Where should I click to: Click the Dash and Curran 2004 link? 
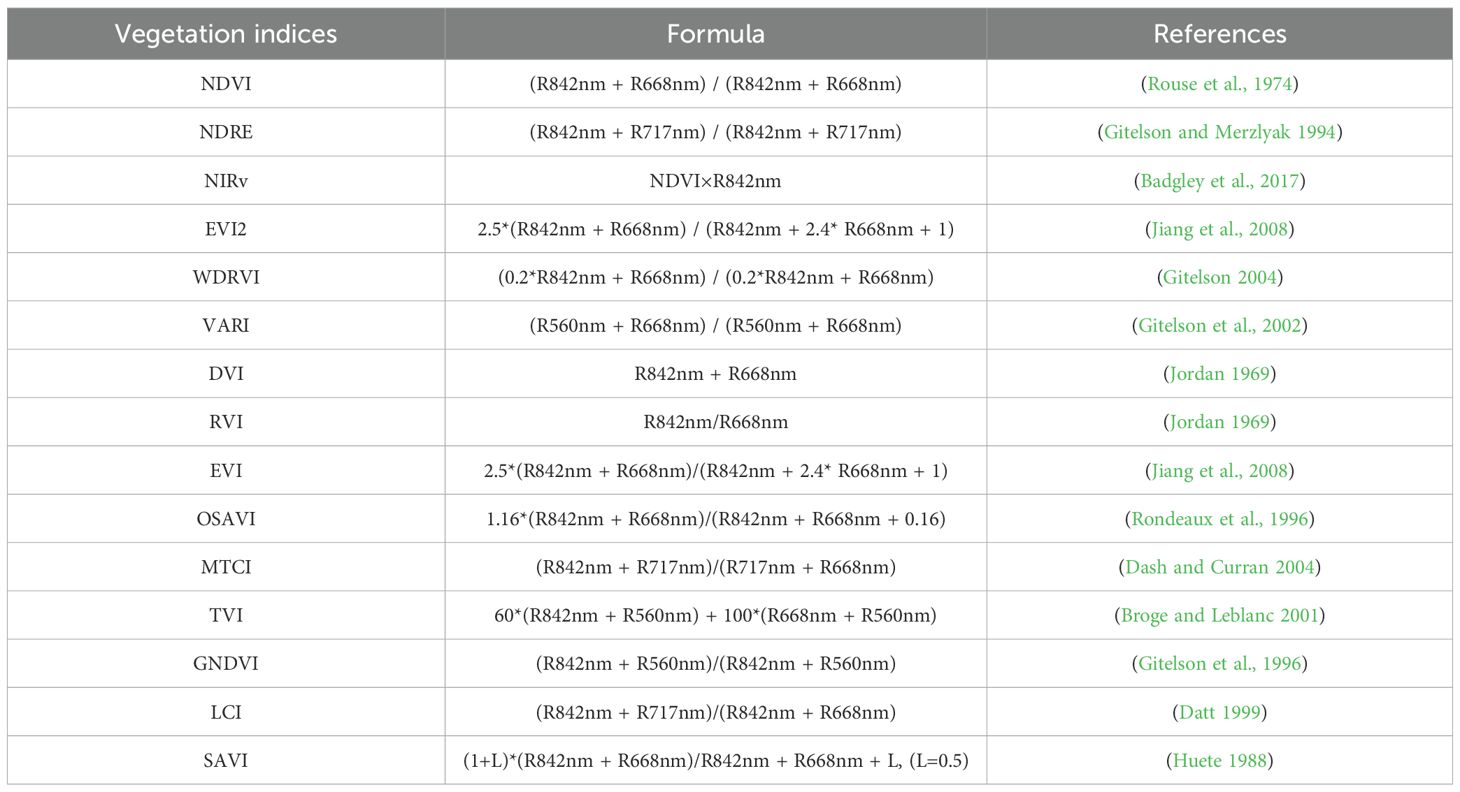pyautogui.click(x=1219, y=567)
